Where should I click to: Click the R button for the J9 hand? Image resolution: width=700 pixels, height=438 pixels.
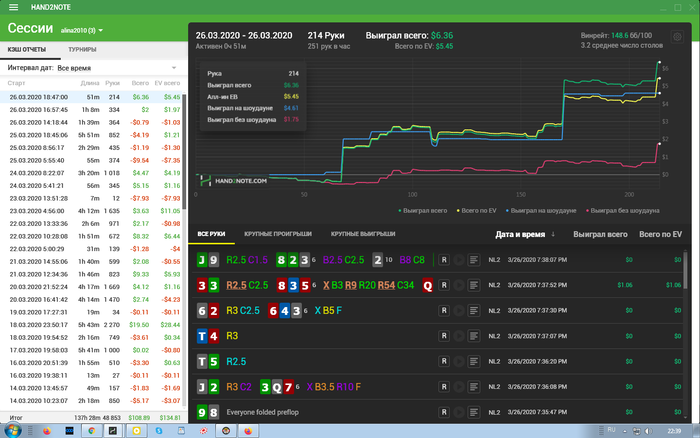point(444,260)
